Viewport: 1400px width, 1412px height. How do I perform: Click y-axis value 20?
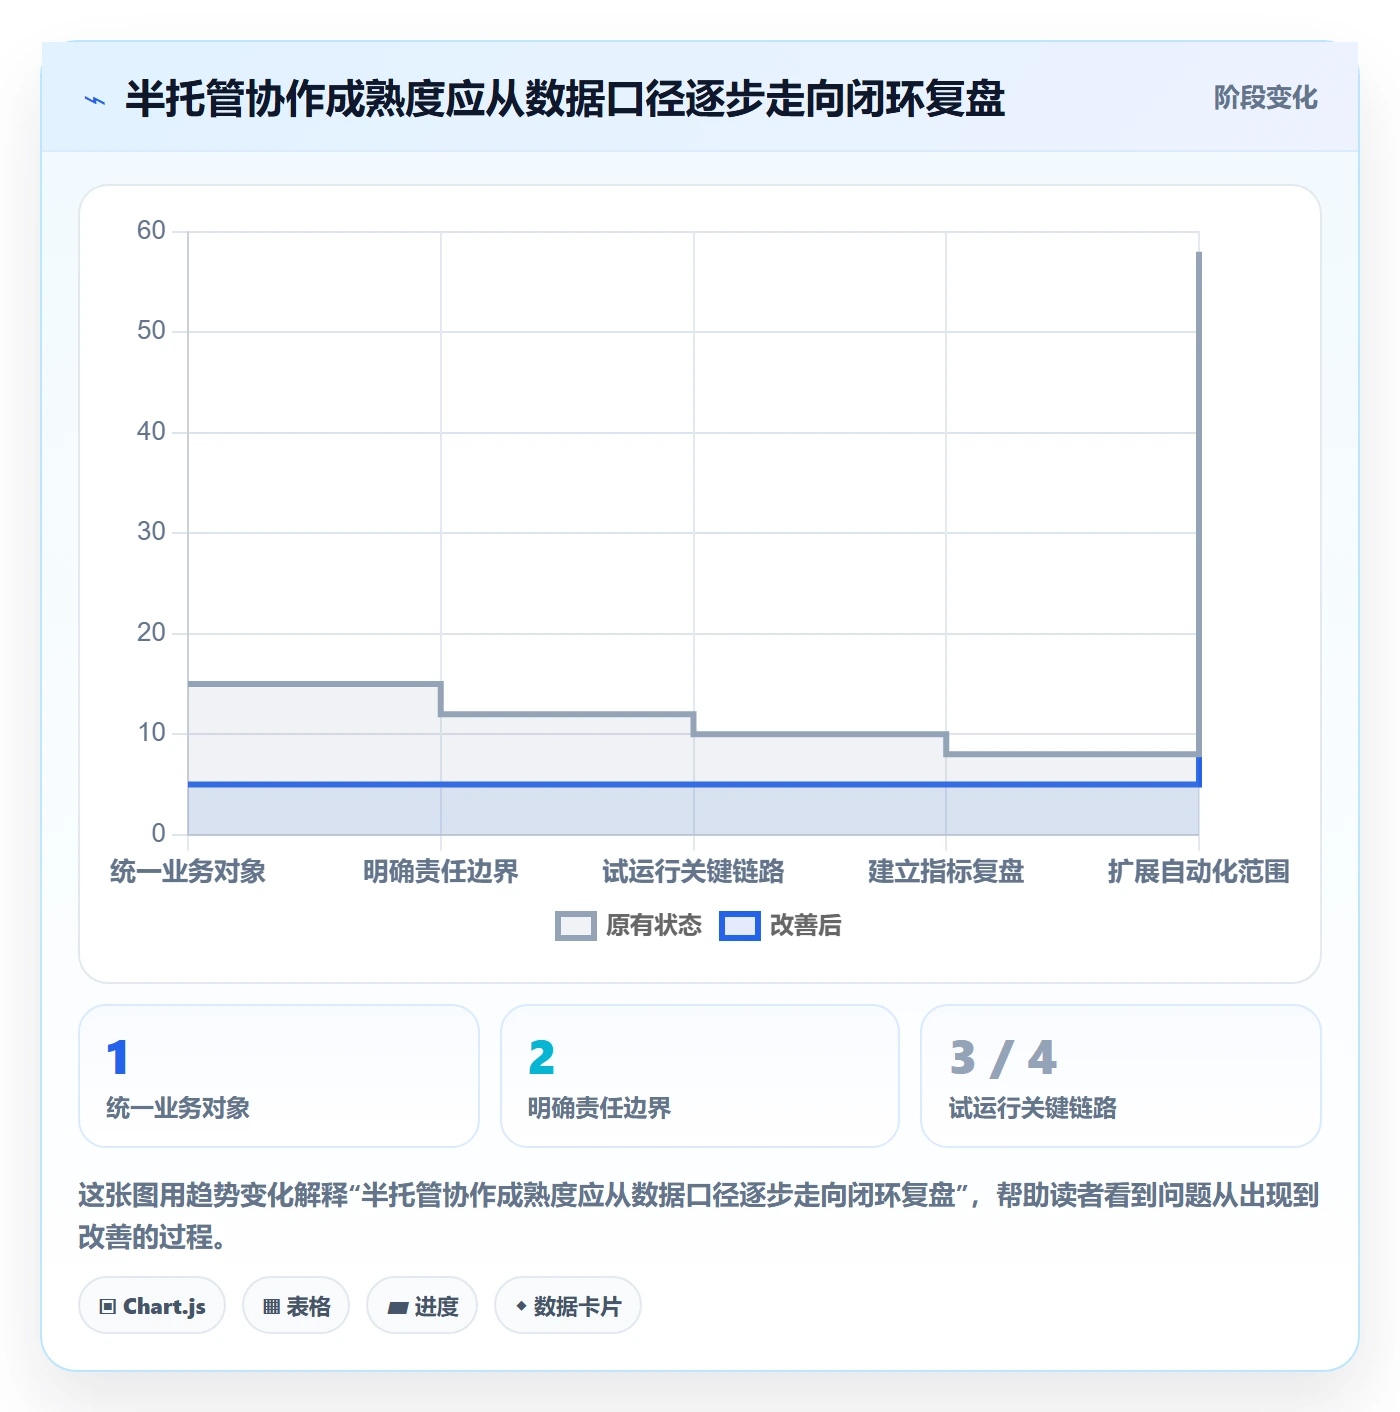click(151, 633)
